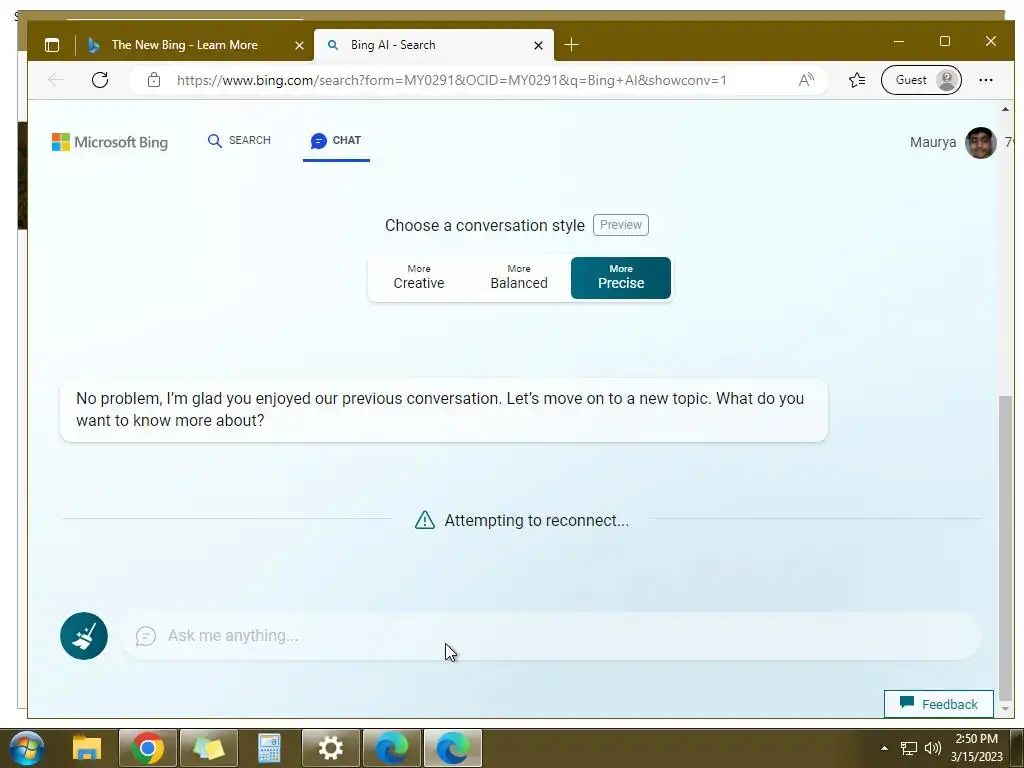Open the Feedback button
Image resolution: width=1024 pixels, height=768 pixels.
tap(938, 704)
